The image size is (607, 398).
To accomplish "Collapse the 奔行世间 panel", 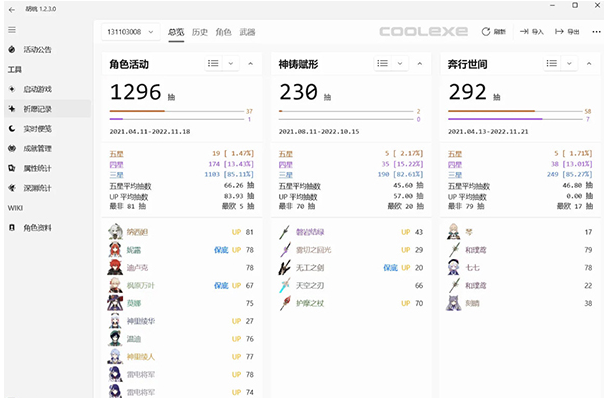I will click(589, 63).
